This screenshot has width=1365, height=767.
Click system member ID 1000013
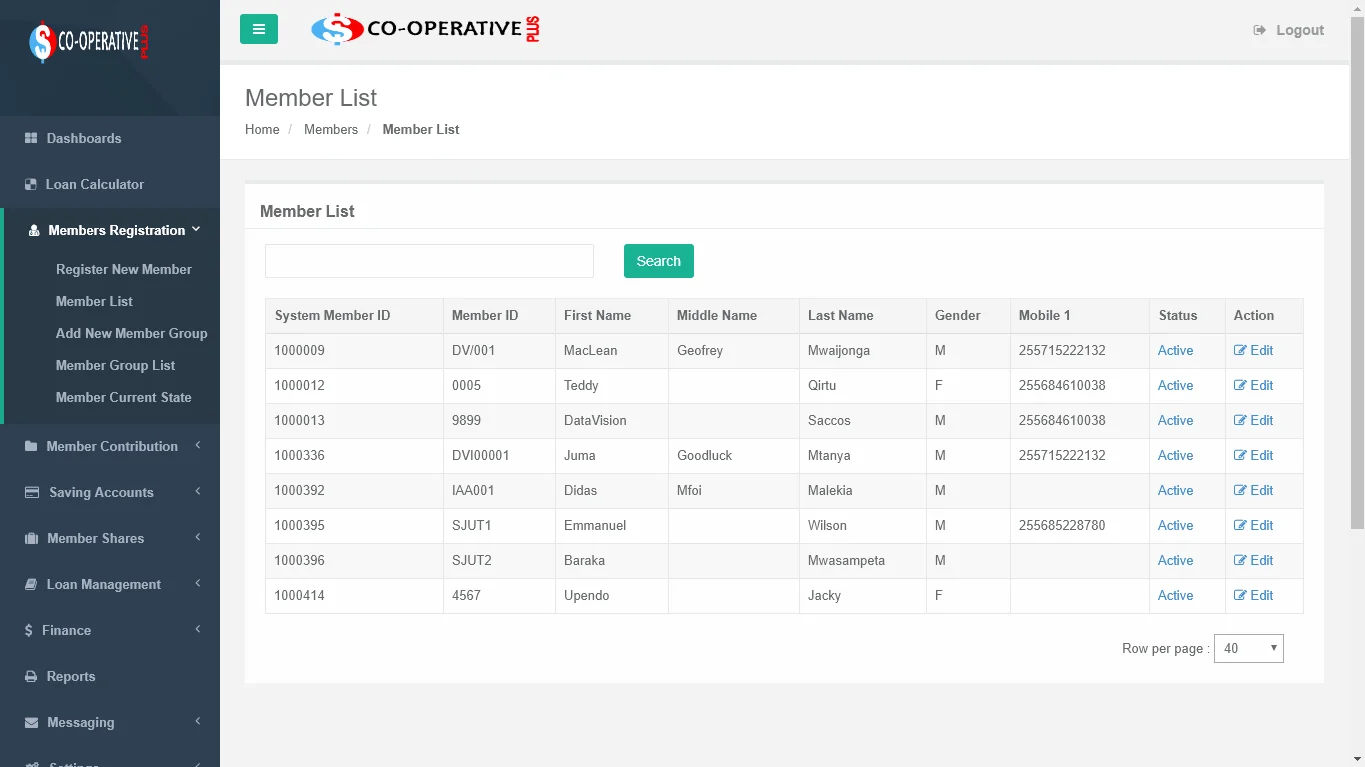click(299, 420)
